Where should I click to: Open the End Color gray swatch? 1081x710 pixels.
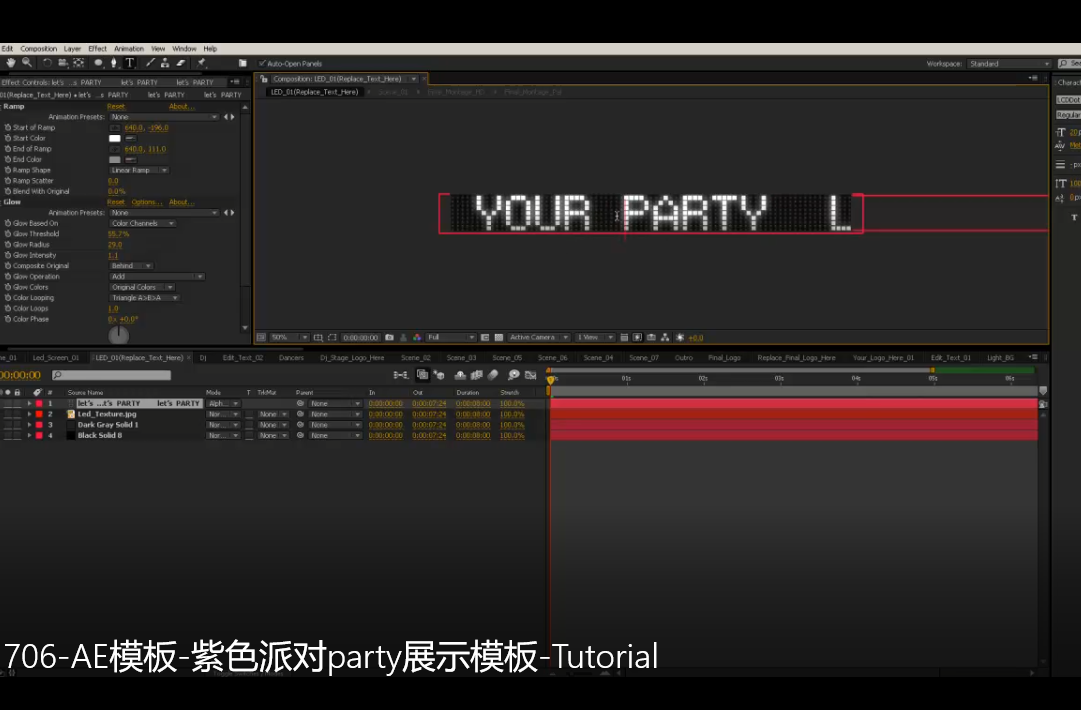pos(114,160)
